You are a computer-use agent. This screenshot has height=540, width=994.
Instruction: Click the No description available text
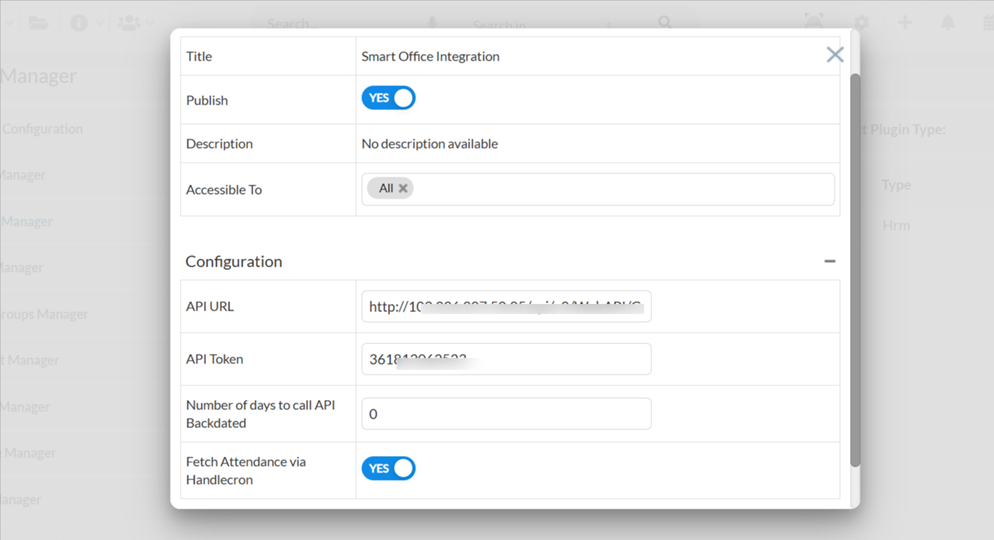click(x=430, y=144)
